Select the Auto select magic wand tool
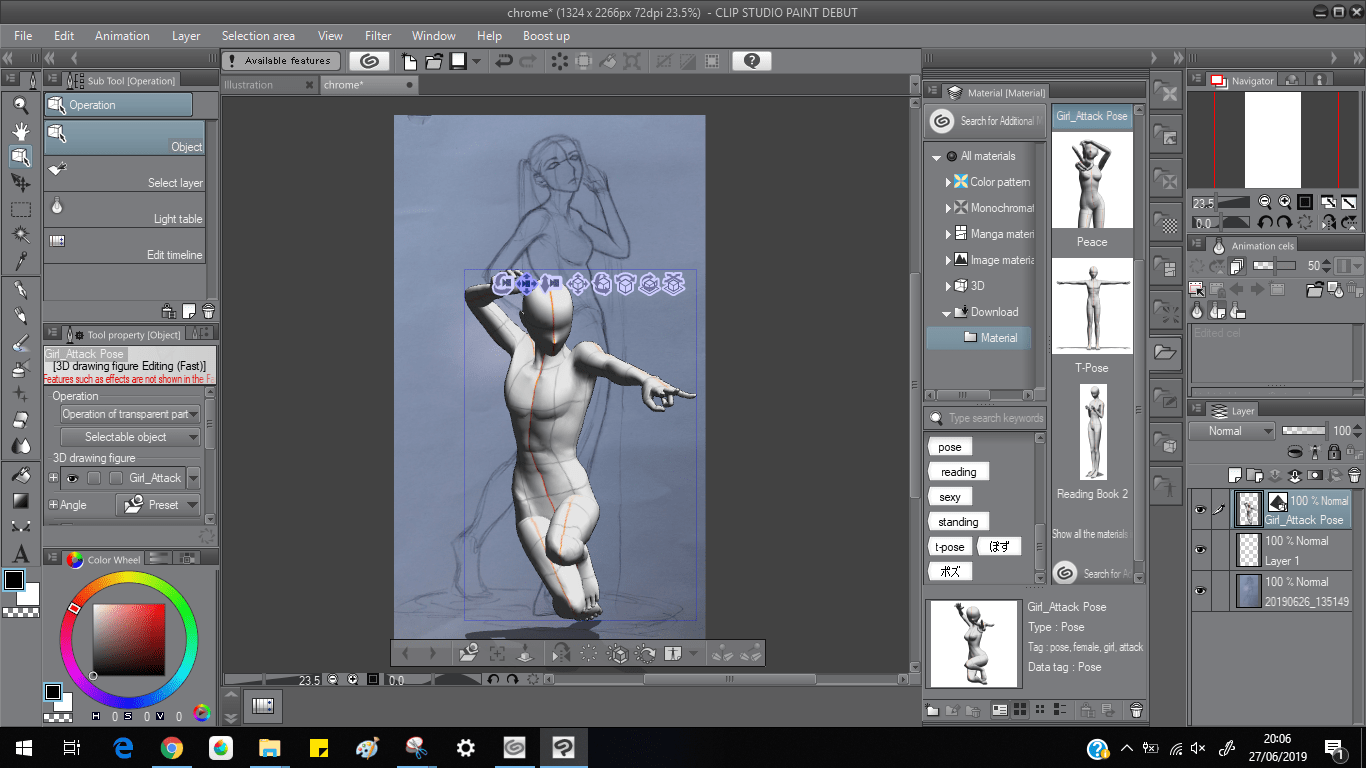The height and width of the screenshot is (768, 1366). 20,235
